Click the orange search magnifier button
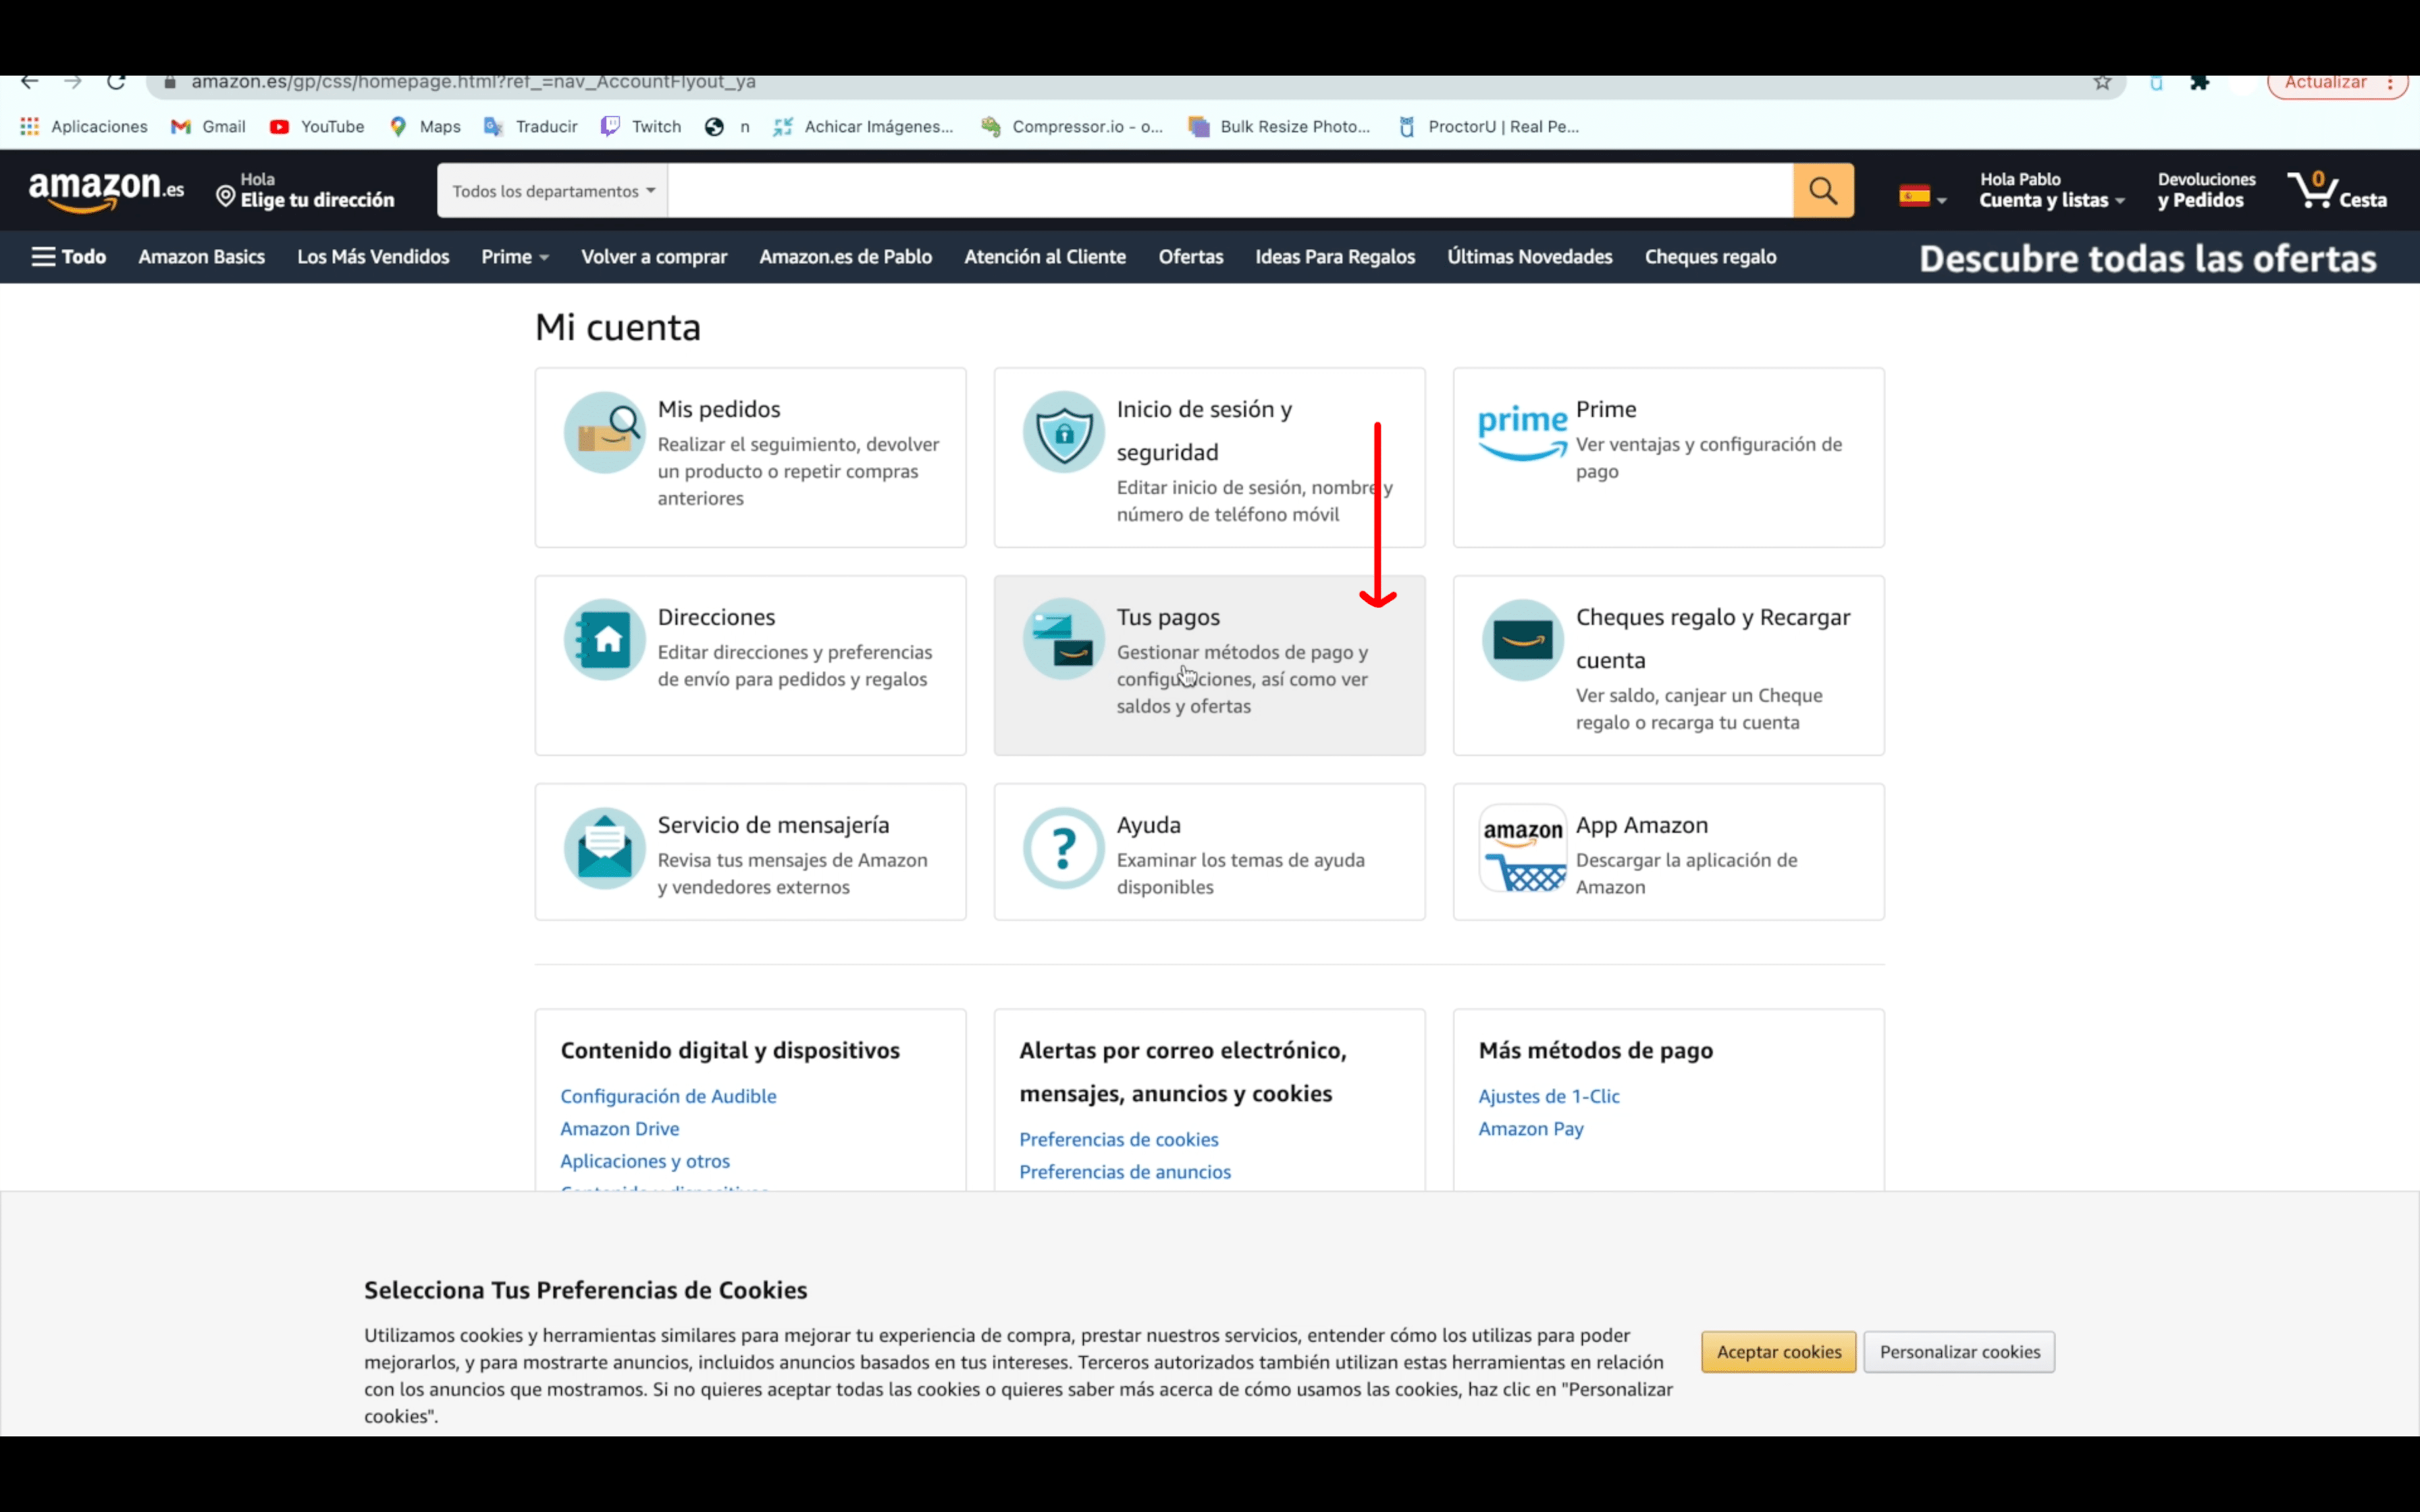This screenshot has height=1512, width=2420. pos(1823,190)
